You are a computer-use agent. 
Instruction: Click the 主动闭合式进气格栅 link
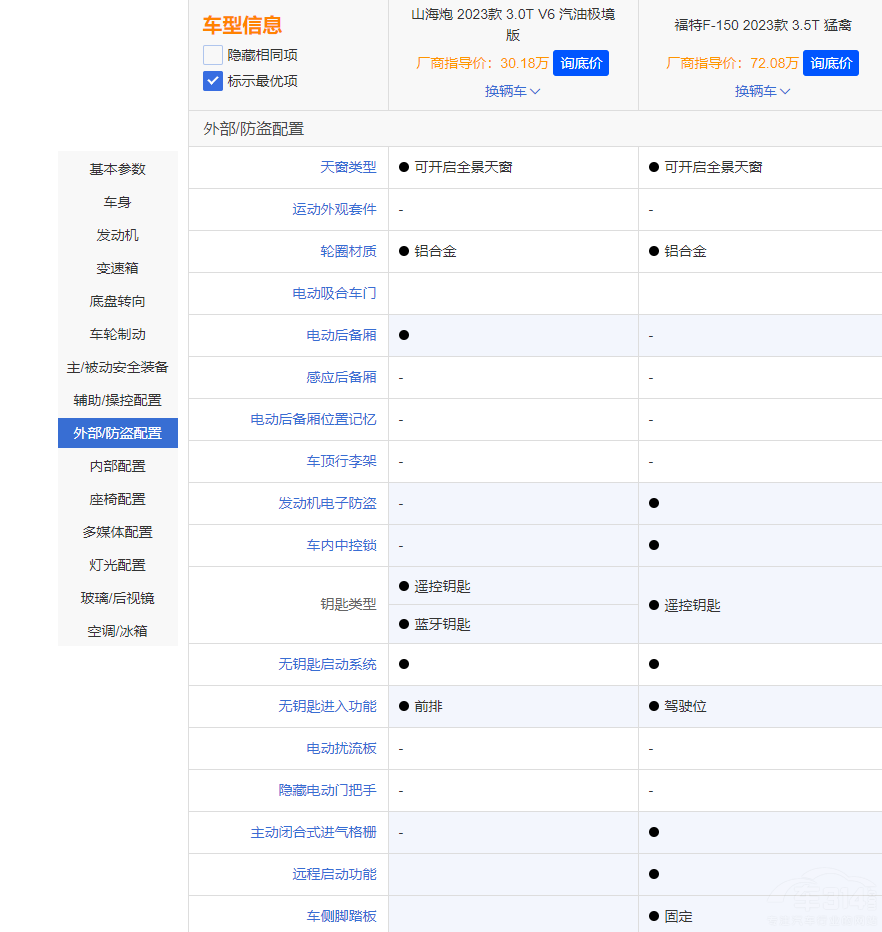coord(313,832)
